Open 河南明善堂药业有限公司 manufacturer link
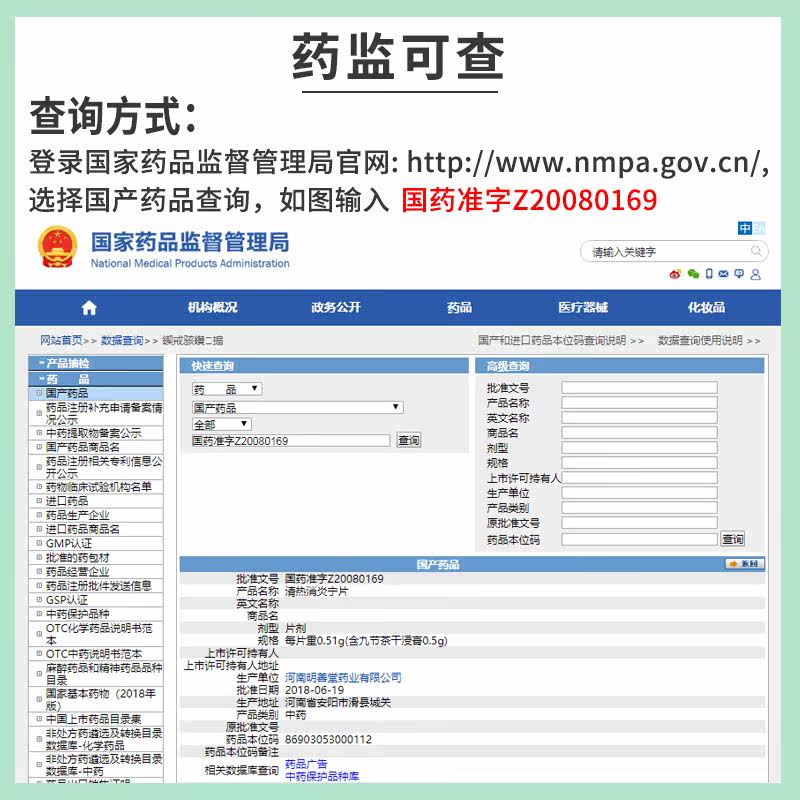The height and width of the screenshot is (800, 800). click(343, 678)
